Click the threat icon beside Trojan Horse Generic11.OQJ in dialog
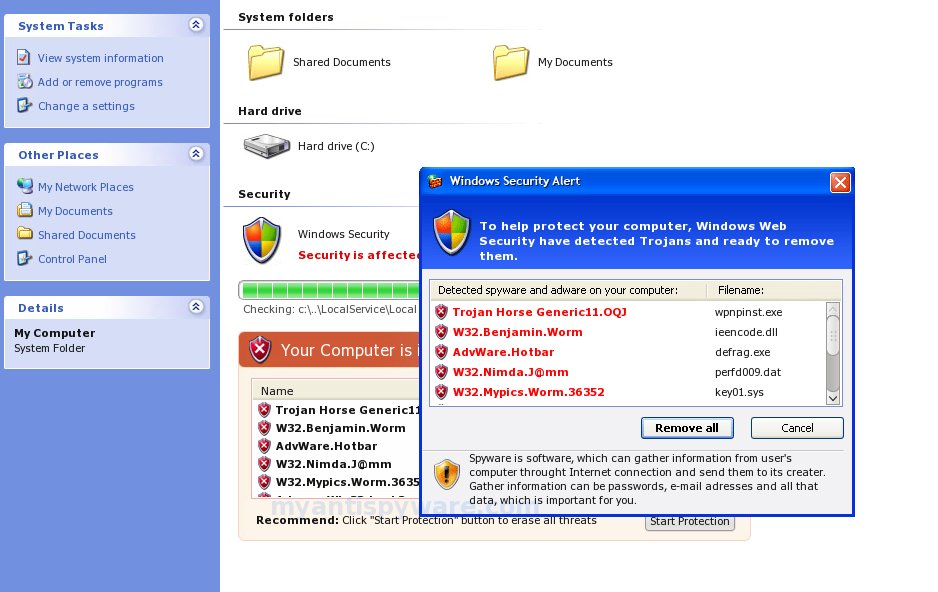 pyautogui.click(x=441, y=312)
